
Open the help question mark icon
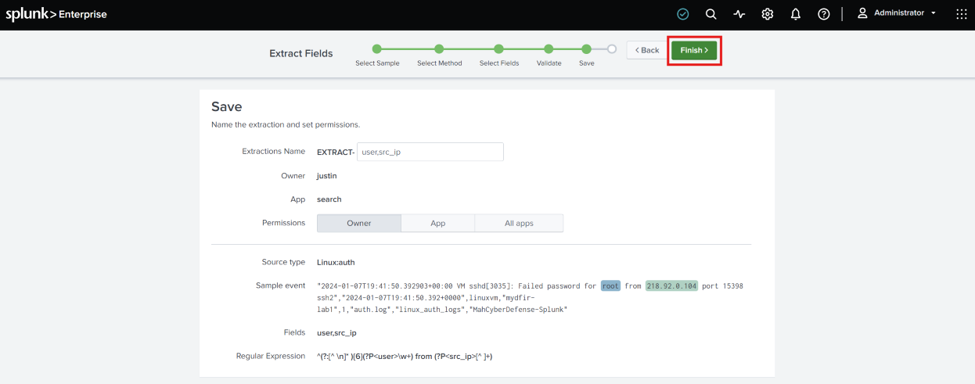tap(823, 14)
